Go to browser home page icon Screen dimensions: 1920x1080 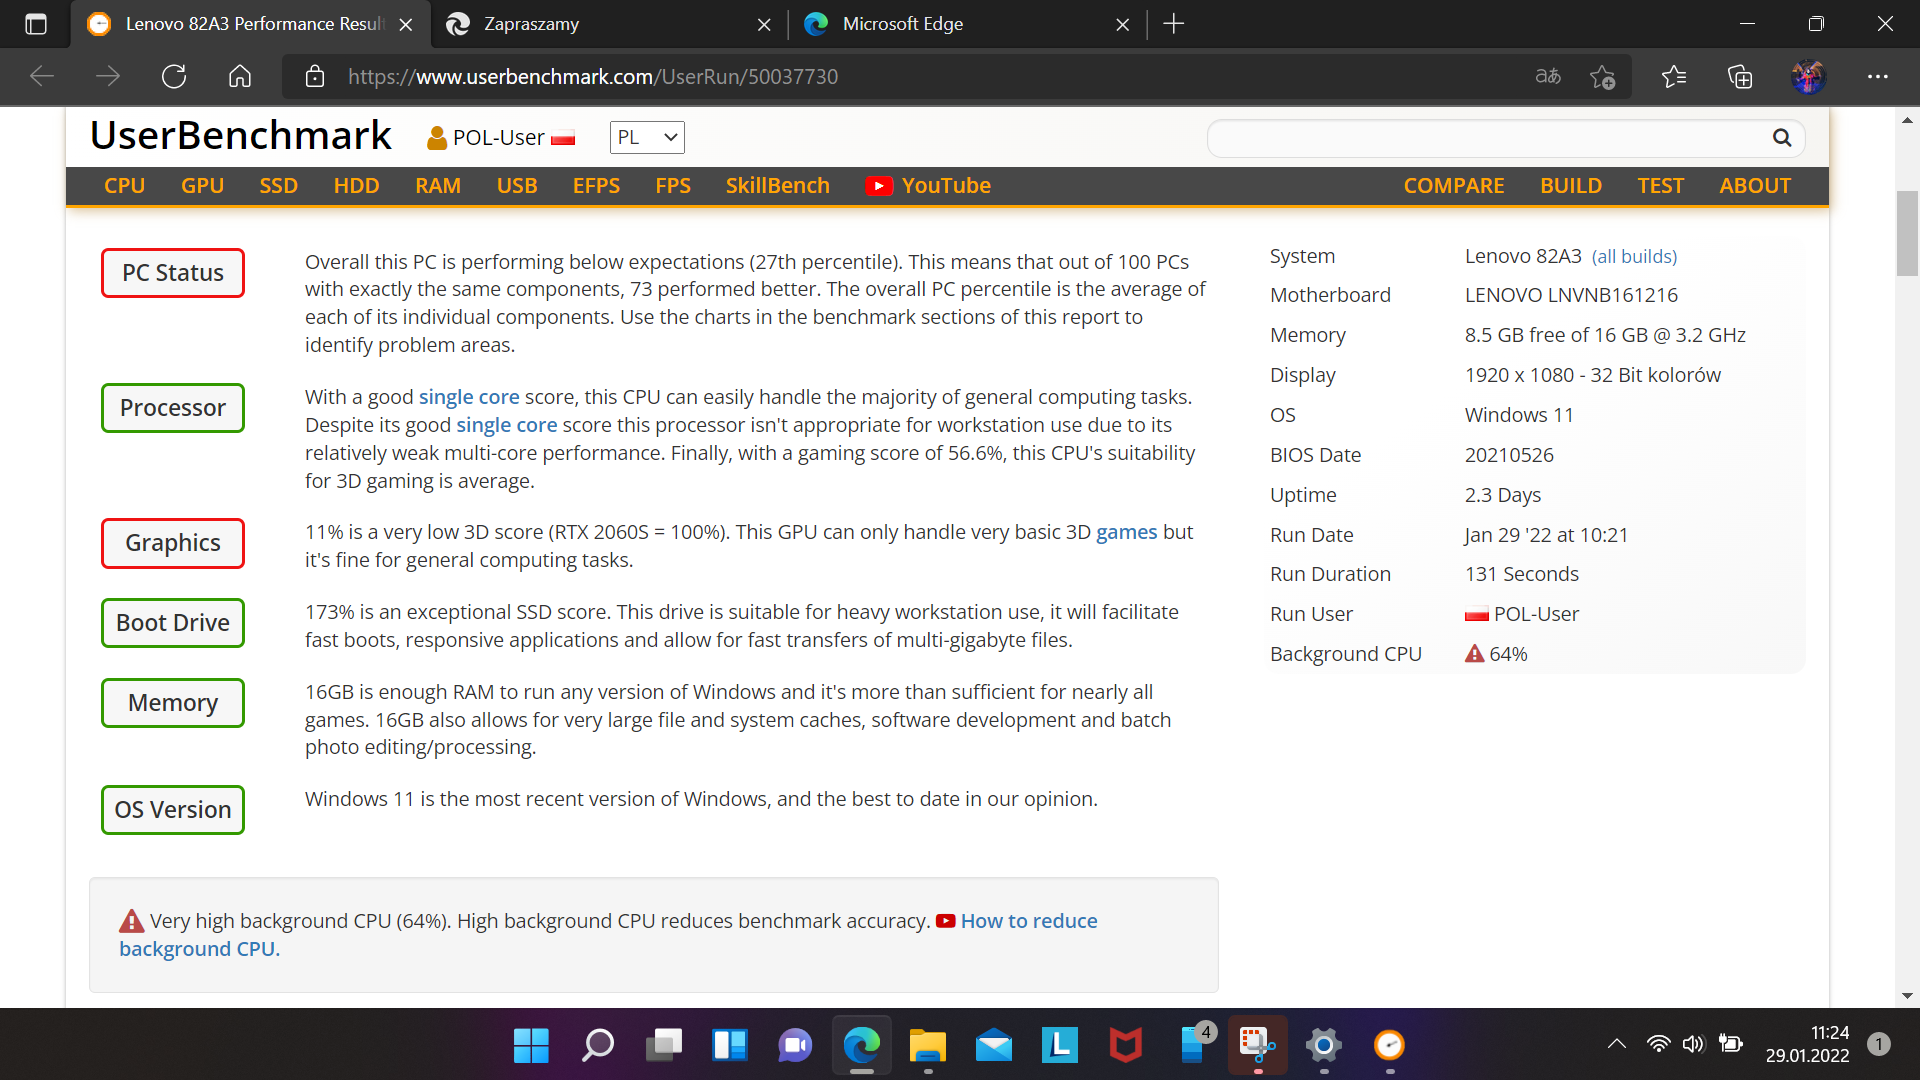pos(240,76)
